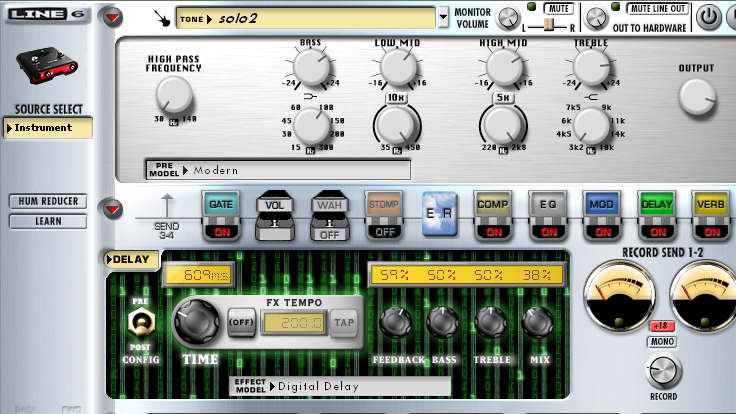
Task: Click the Learn button
Action: (x=48, y=222)
